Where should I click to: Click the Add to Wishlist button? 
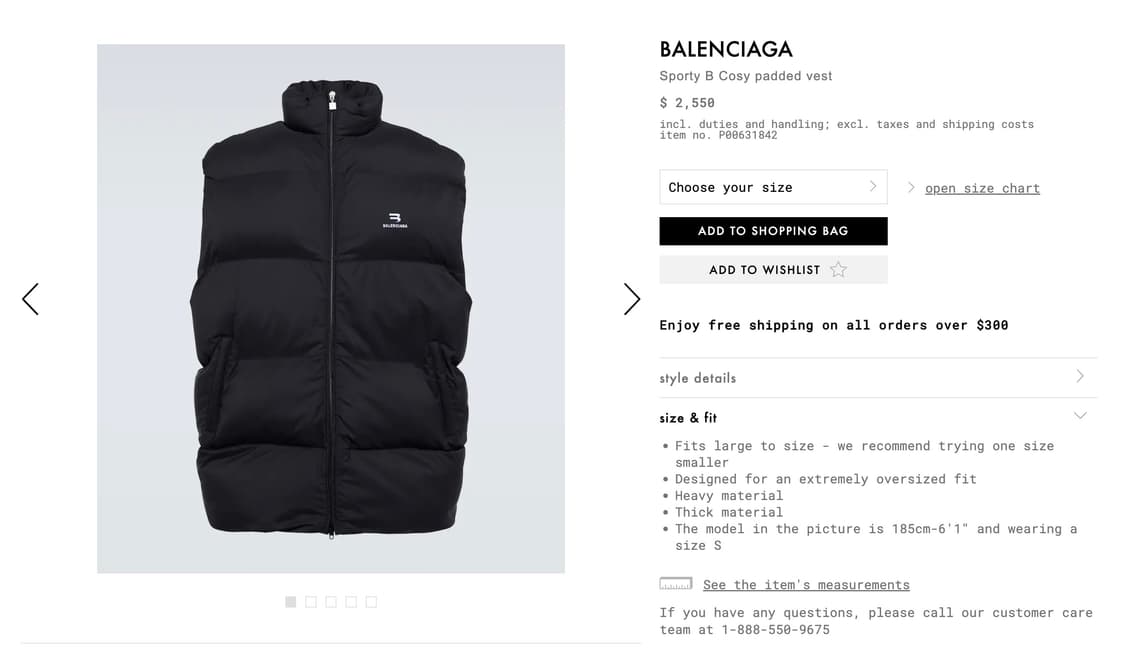773,270
